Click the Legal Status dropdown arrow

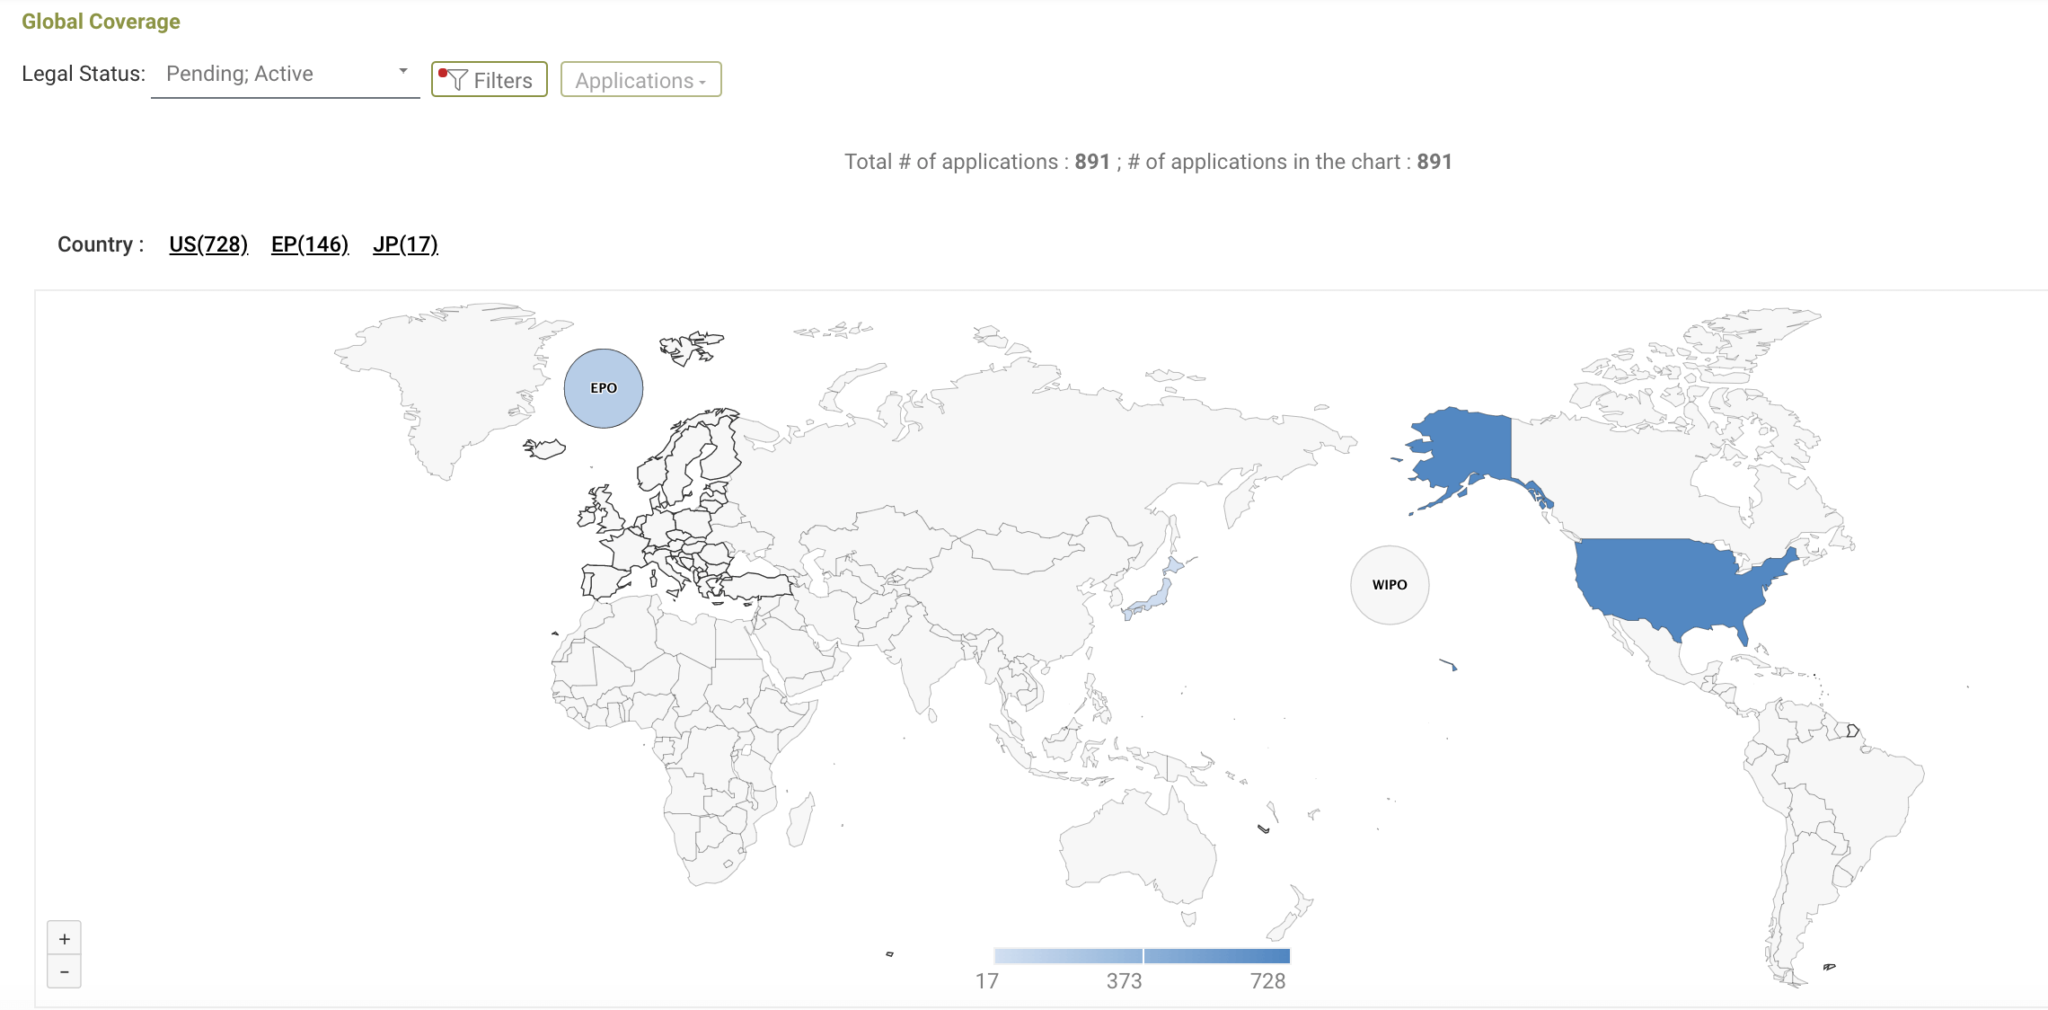(x=403, y=71)
